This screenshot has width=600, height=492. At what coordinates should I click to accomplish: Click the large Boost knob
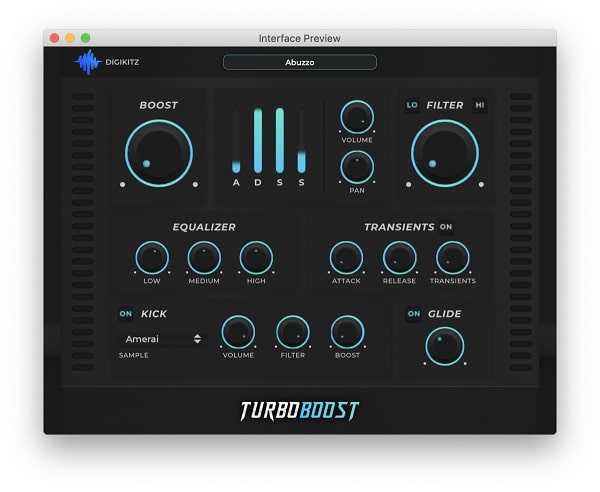[158, 154]
